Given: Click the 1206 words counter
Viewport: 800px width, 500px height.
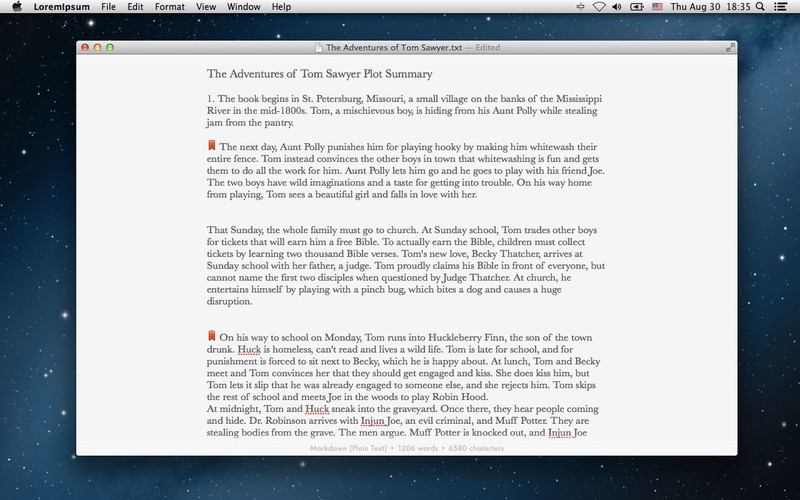Looking at the screenshot, I should (418, 448).
